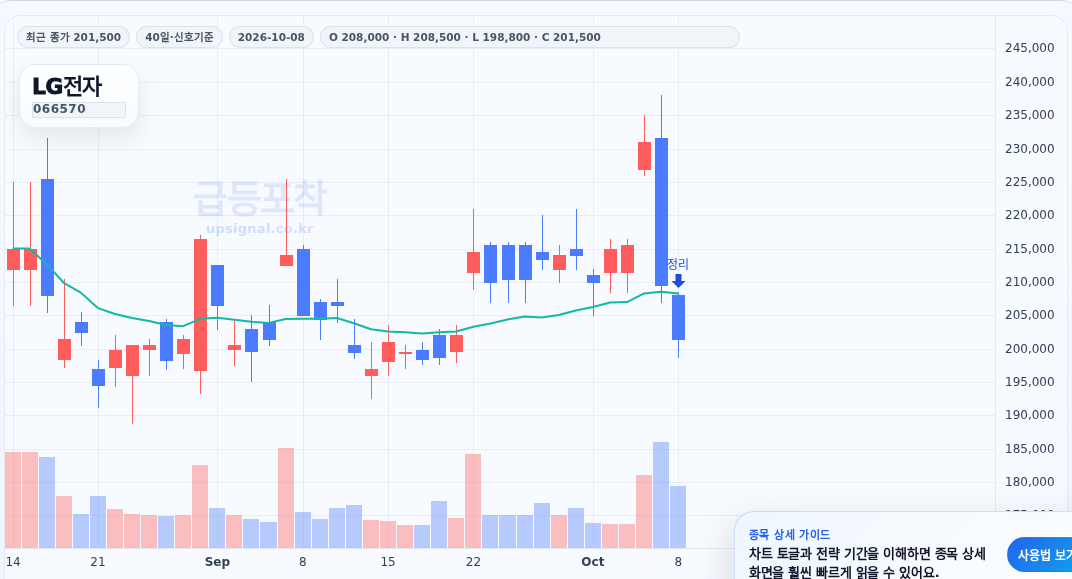Click the 066570 stock code field
Viewport: 1072px width, 579px height.
(79, 109)
